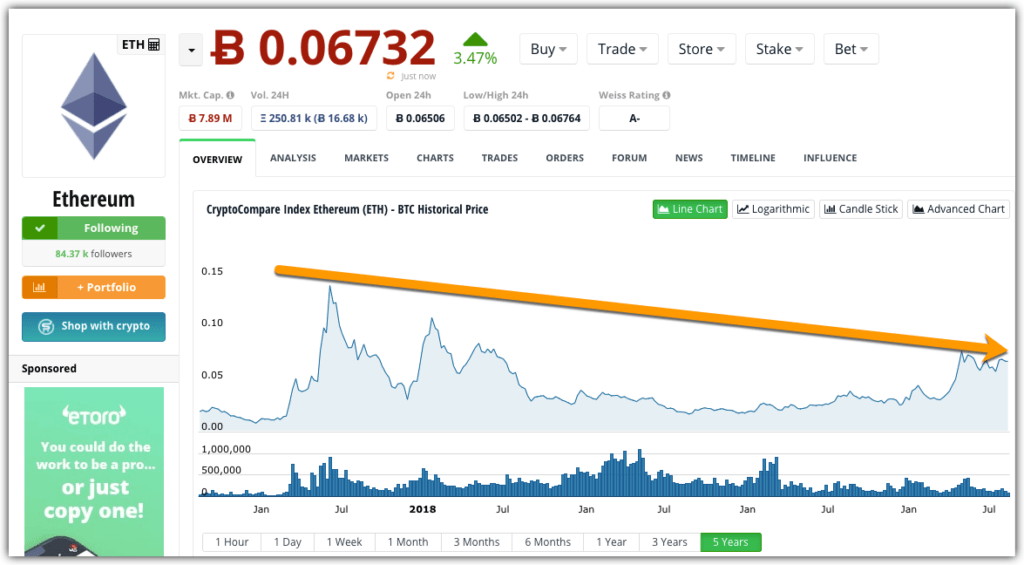Open the Overview tab
The image size is (1024, 565).
pyautogui.click(x=217, y=159)
